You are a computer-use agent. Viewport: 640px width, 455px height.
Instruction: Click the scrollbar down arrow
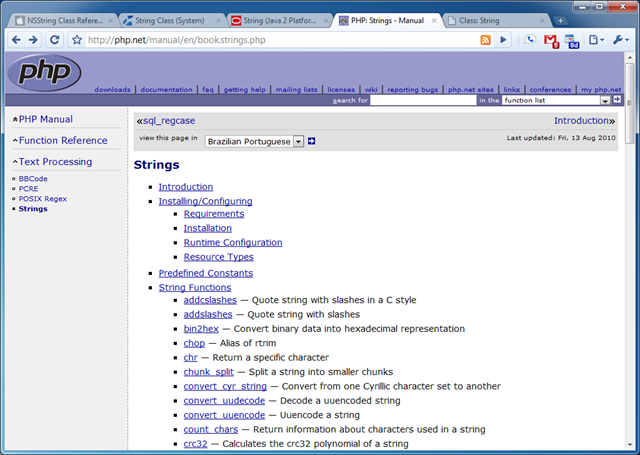click(629, 444)
